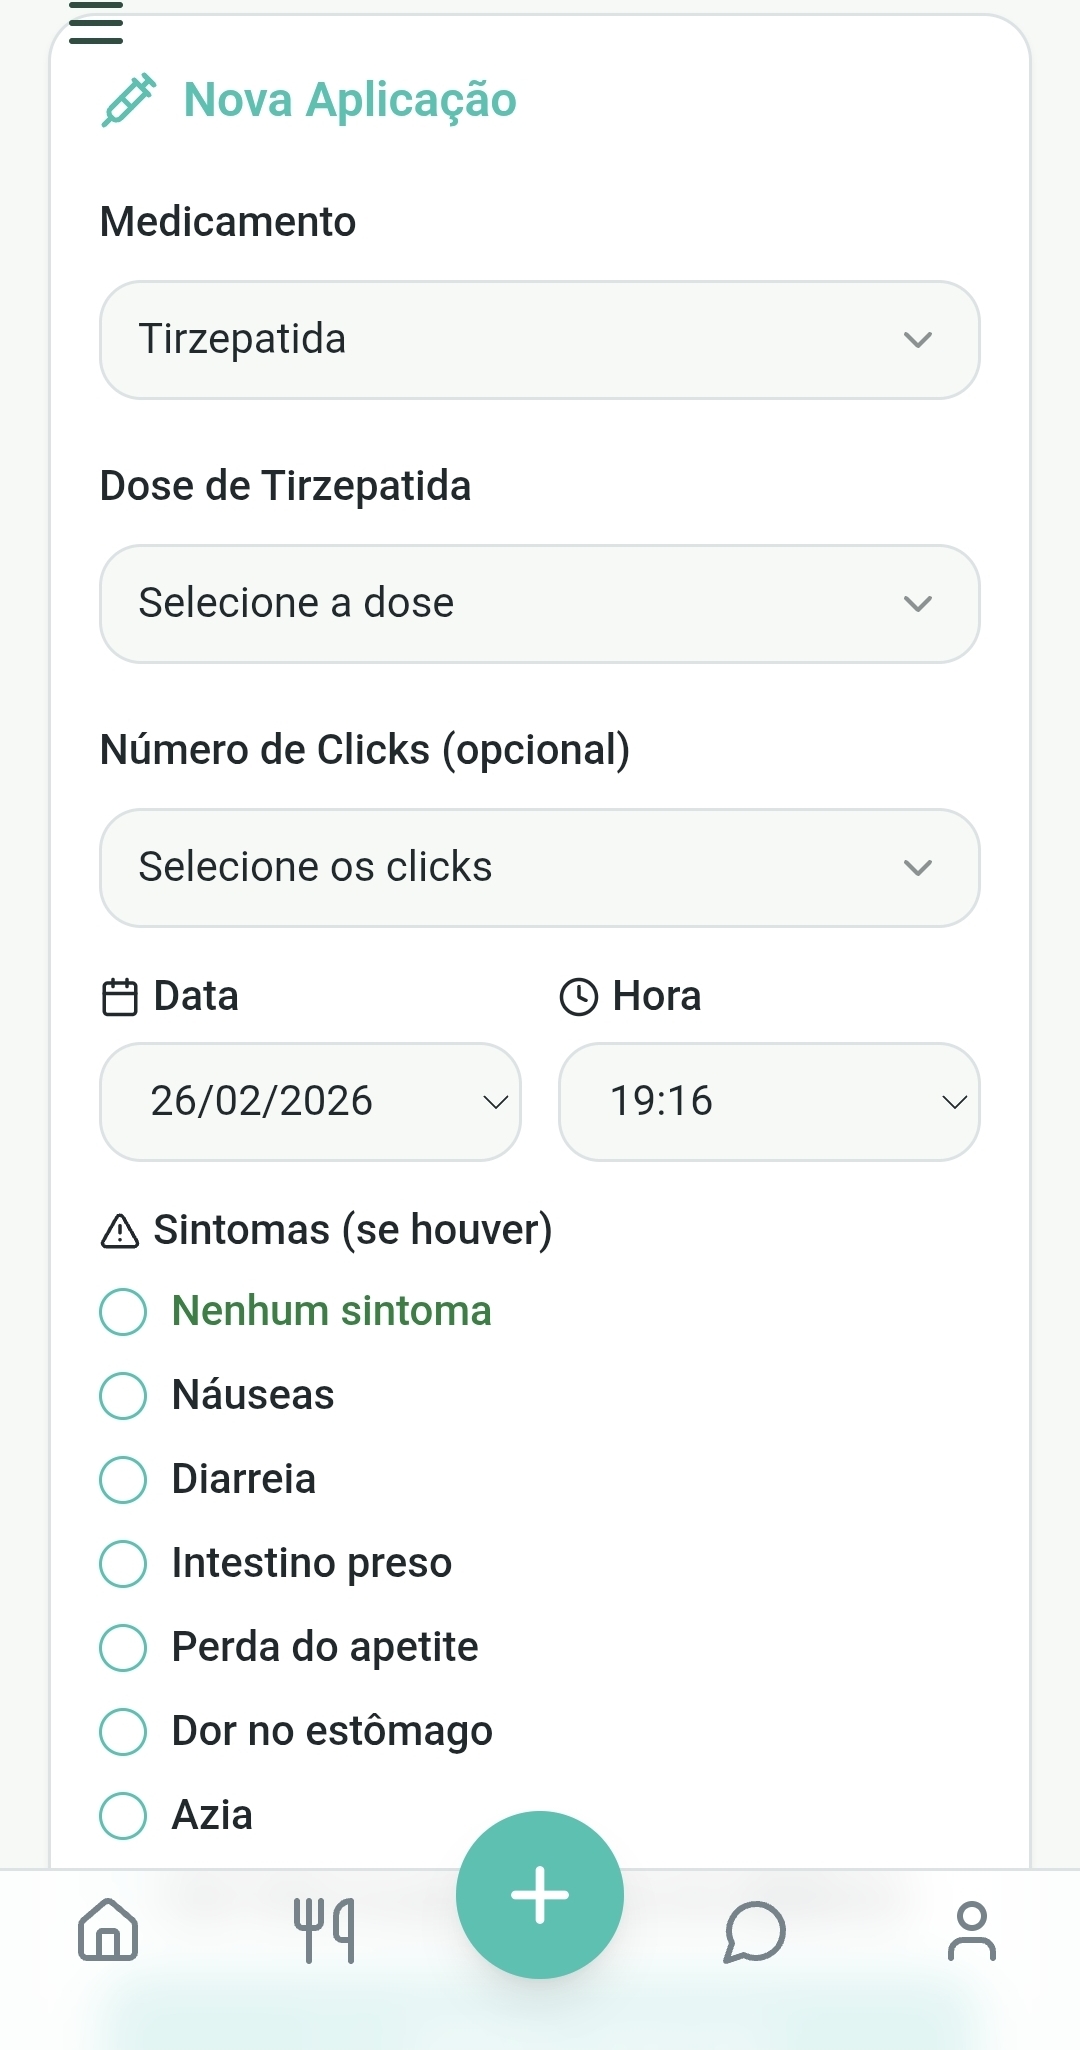Click the syringe icon beside Nova Aplicação
1080x2050 pixels.
129,100
